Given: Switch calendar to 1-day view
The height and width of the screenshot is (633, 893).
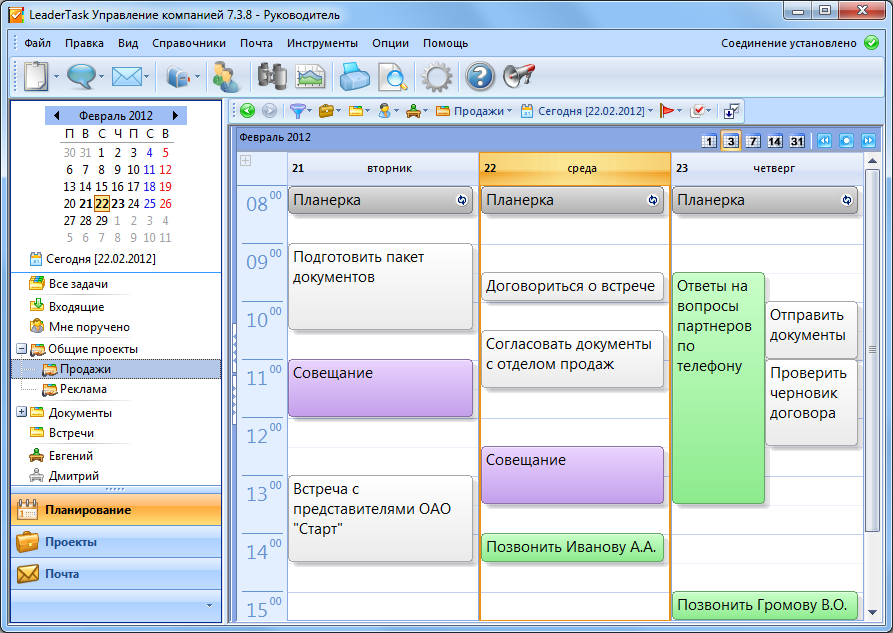Looking at the screenshot, I should click(708, 141).
